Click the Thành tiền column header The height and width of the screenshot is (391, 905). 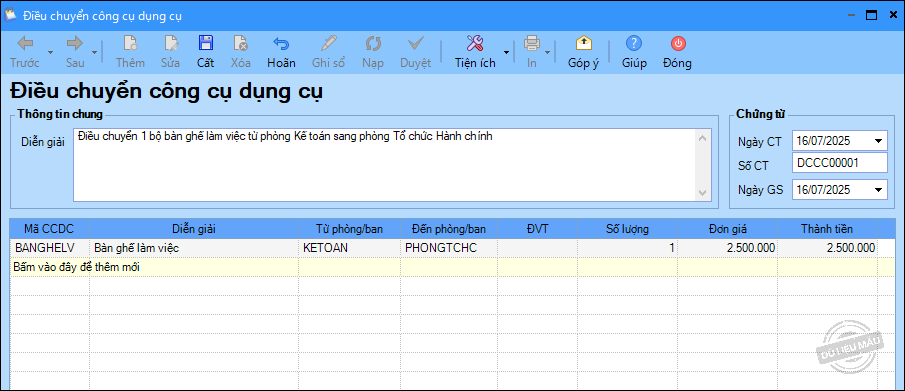827,229
